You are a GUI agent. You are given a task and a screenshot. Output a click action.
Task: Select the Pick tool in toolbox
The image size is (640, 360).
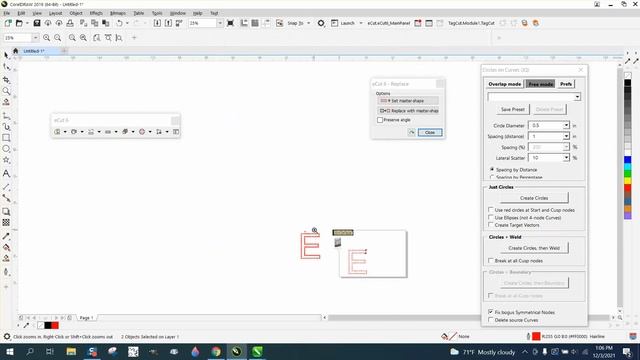point(6,55)
